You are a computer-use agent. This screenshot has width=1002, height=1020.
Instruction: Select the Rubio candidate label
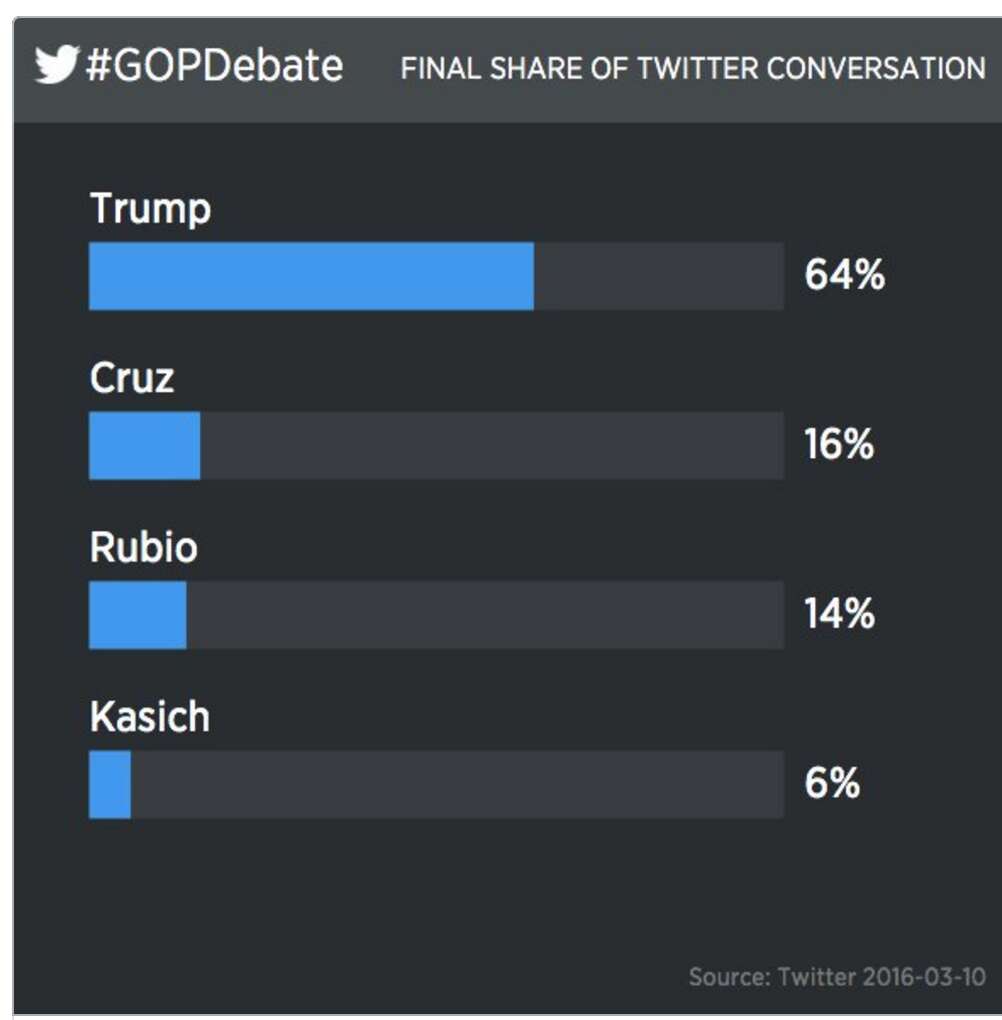pos(143,548)
